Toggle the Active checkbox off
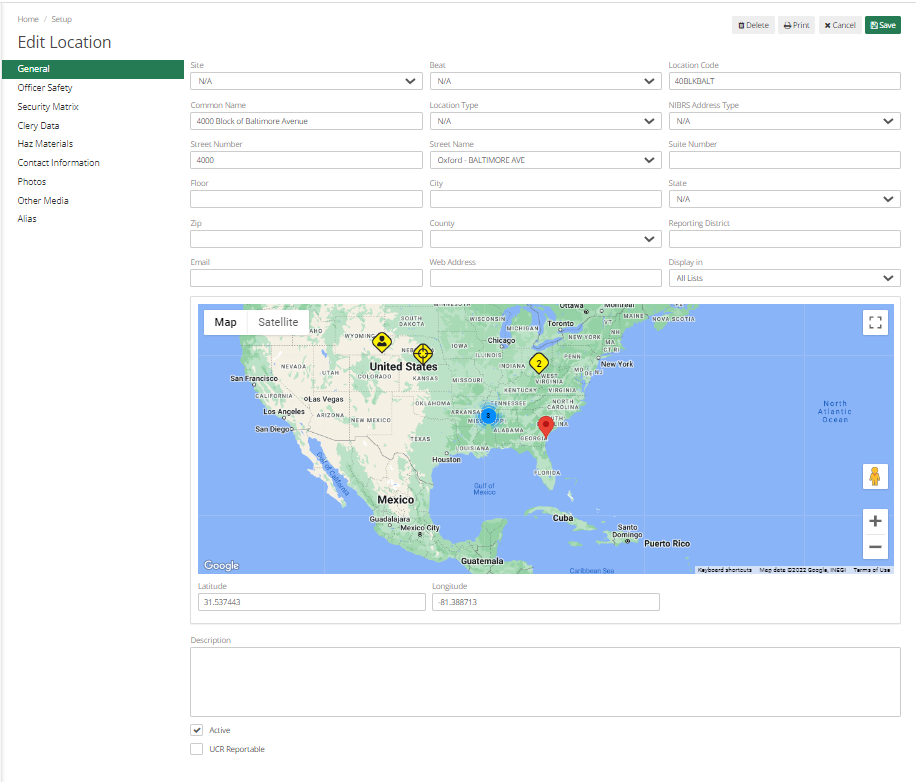 (197, 730)
